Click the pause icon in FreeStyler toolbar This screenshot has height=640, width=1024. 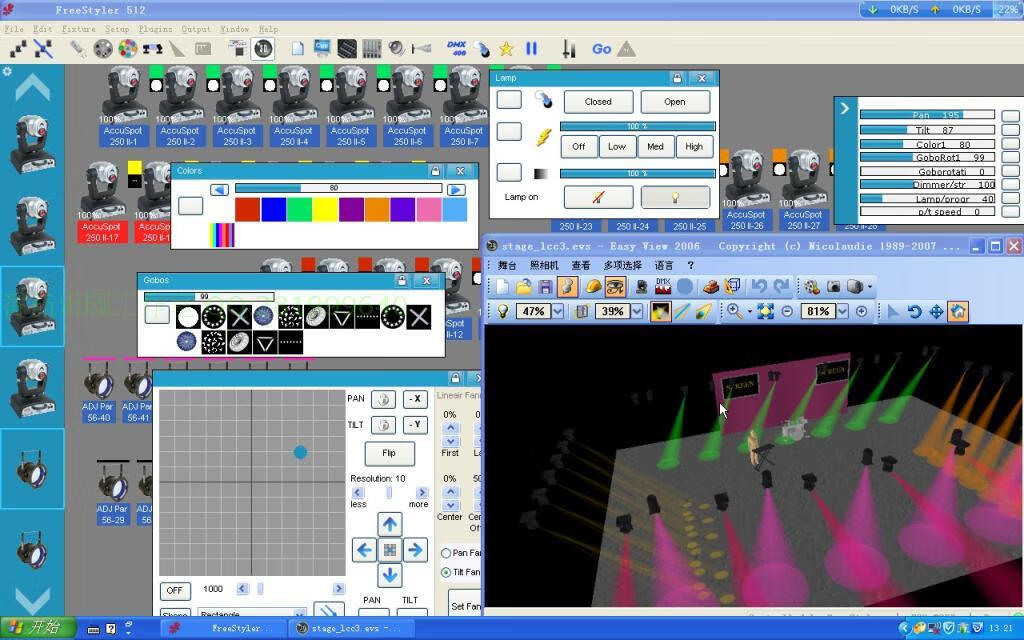[x=531, y=48]
